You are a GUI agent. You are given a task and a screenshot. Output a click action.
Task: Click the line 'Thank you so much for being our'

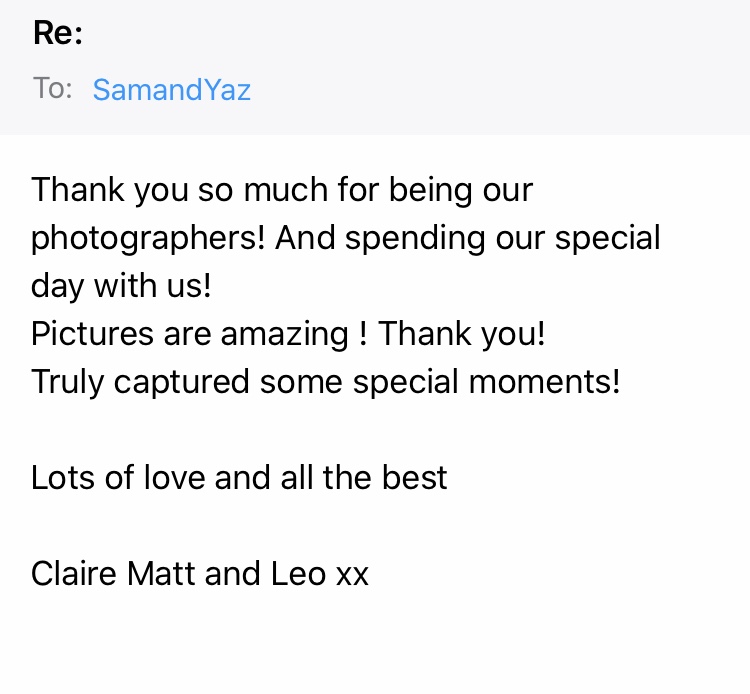coord(282,190)
